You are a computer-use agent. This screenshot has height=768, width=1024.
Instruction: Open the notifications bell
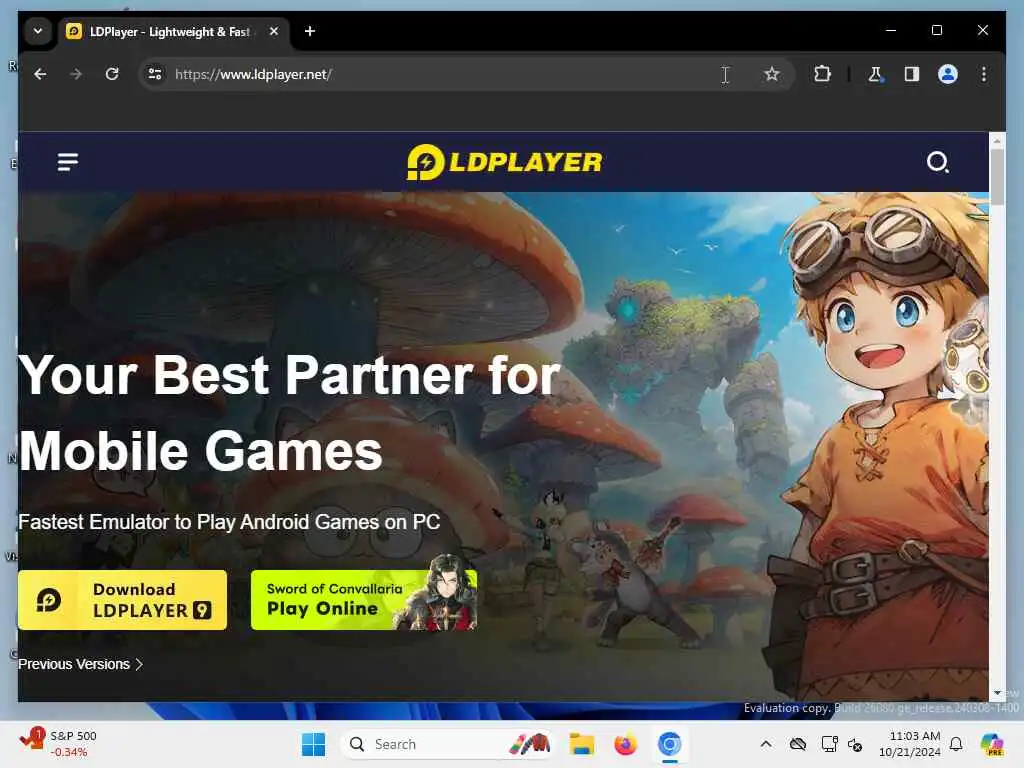[x=956, y=744]
